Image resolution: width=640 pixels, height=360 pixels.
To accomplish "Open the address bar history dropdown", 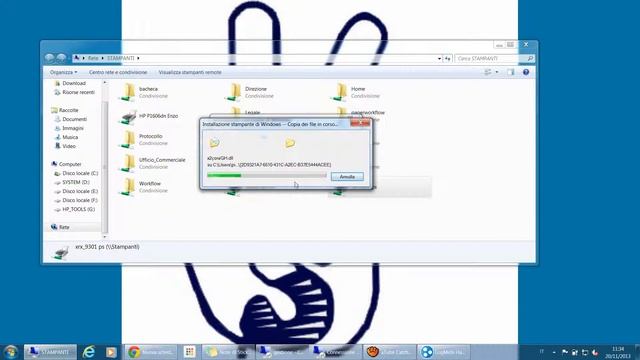I will point(439,59).
